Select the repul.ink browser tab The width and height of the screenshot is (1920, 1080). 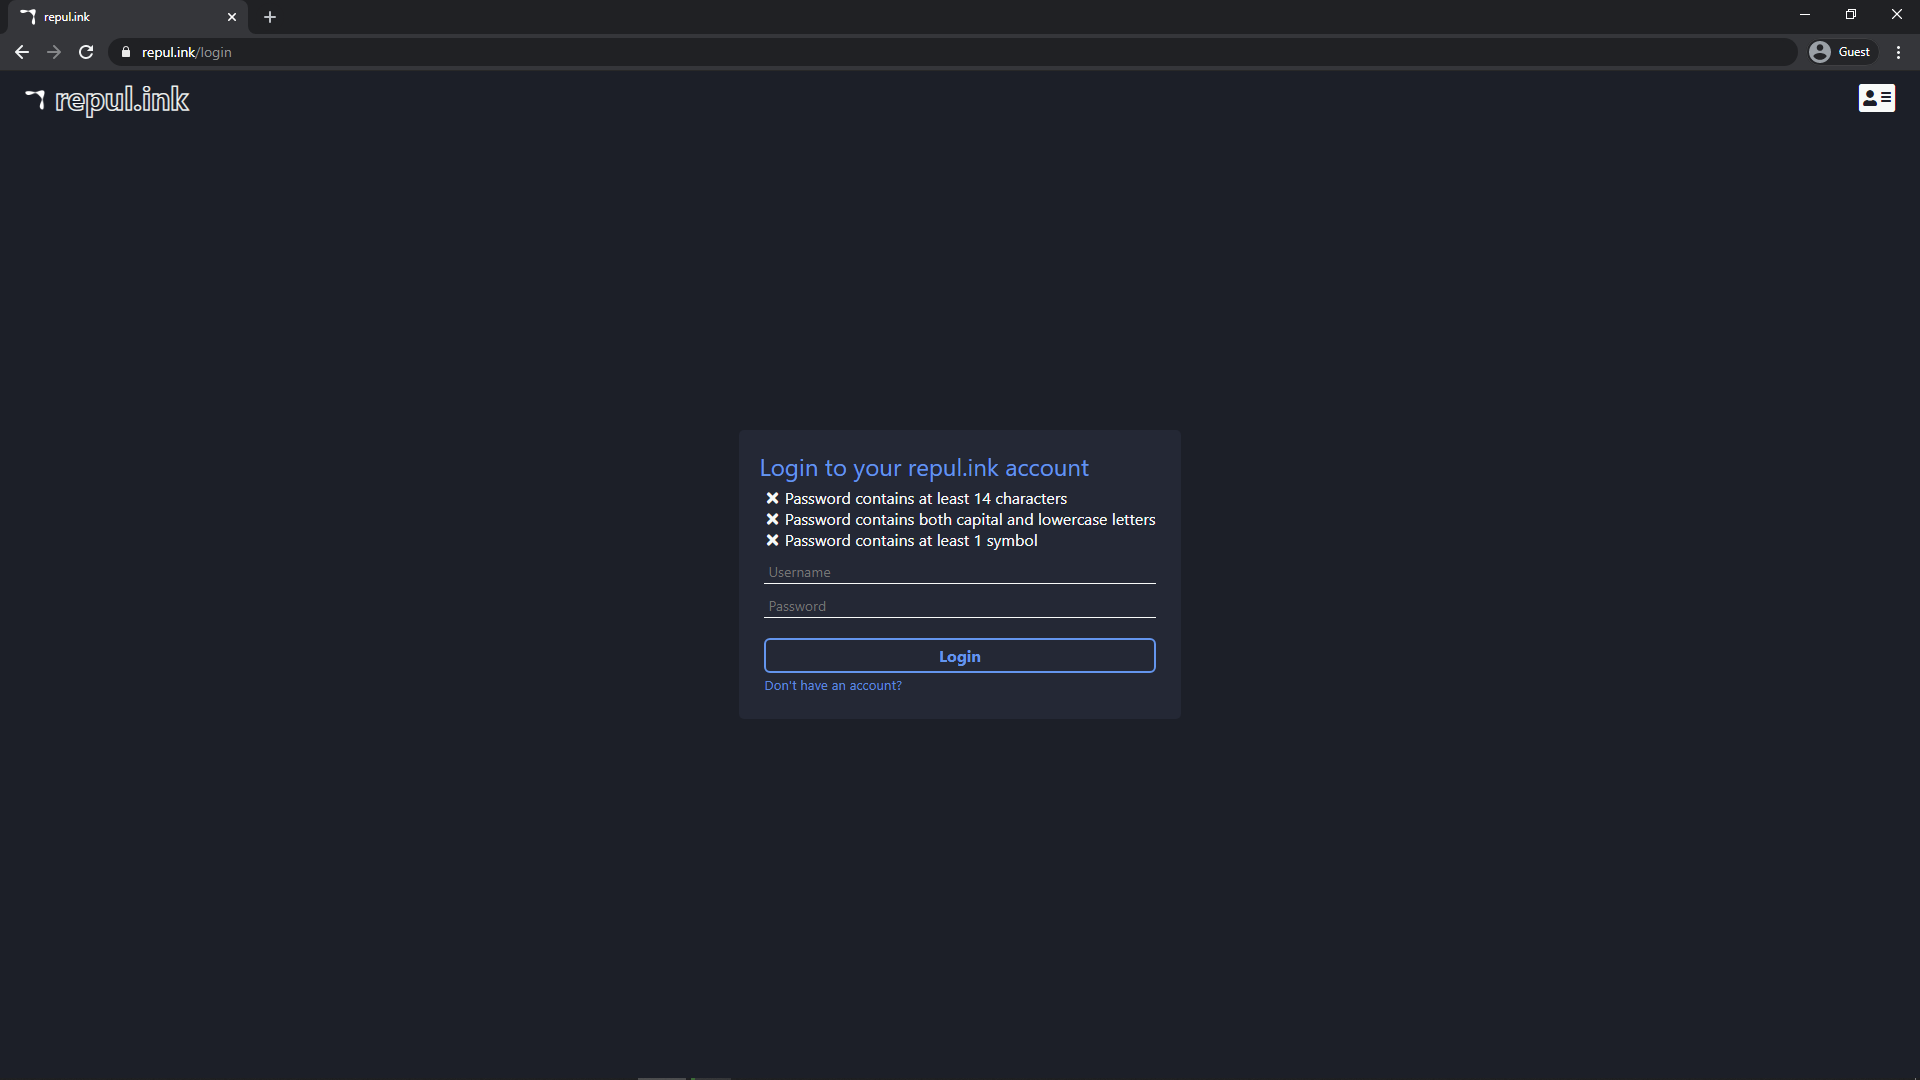tap(120, 17)
